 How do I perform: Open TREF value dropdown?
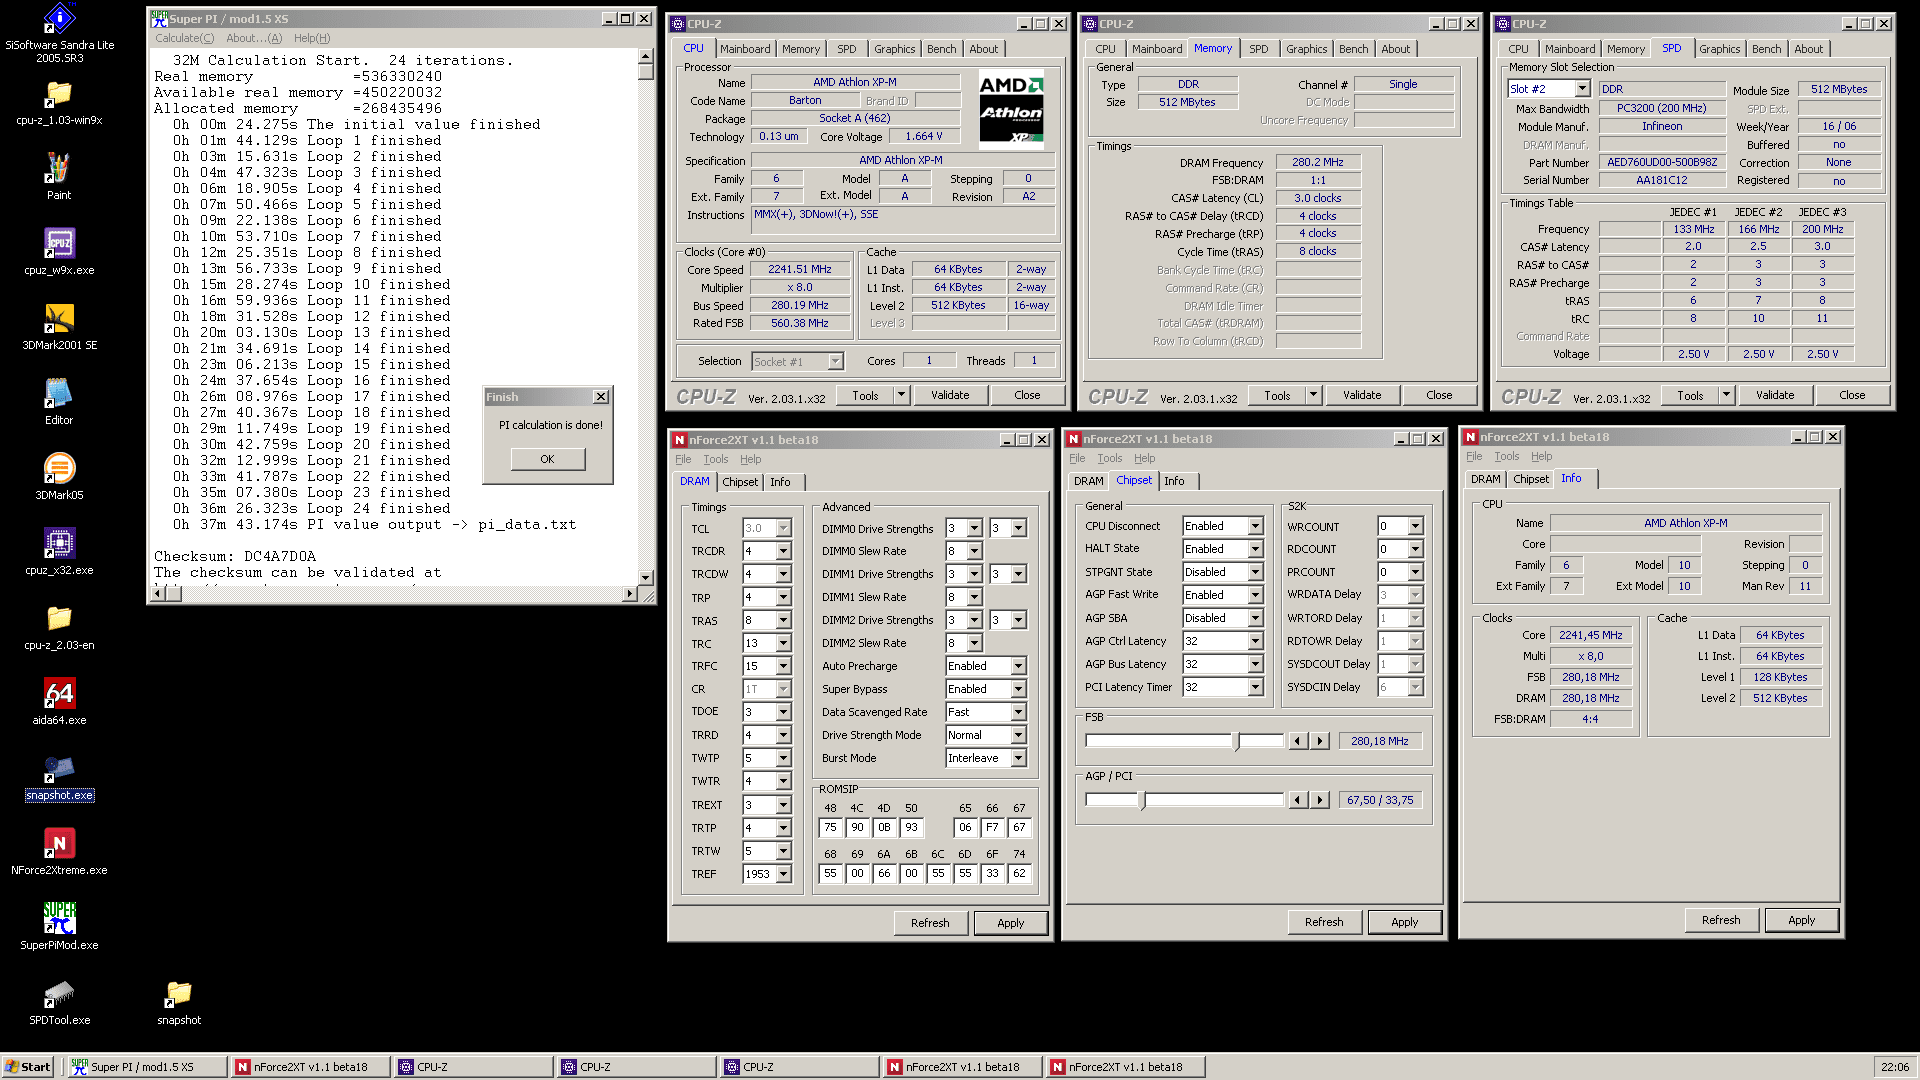(783, 874)
